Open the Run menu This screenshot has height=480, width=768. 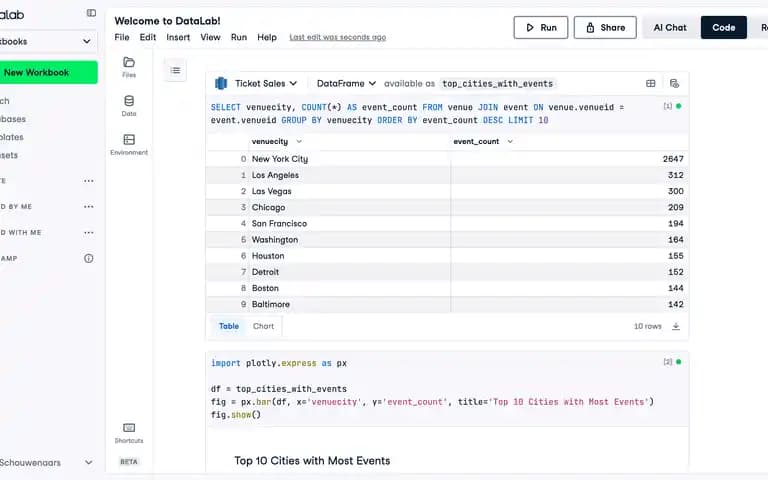(239, 37)
